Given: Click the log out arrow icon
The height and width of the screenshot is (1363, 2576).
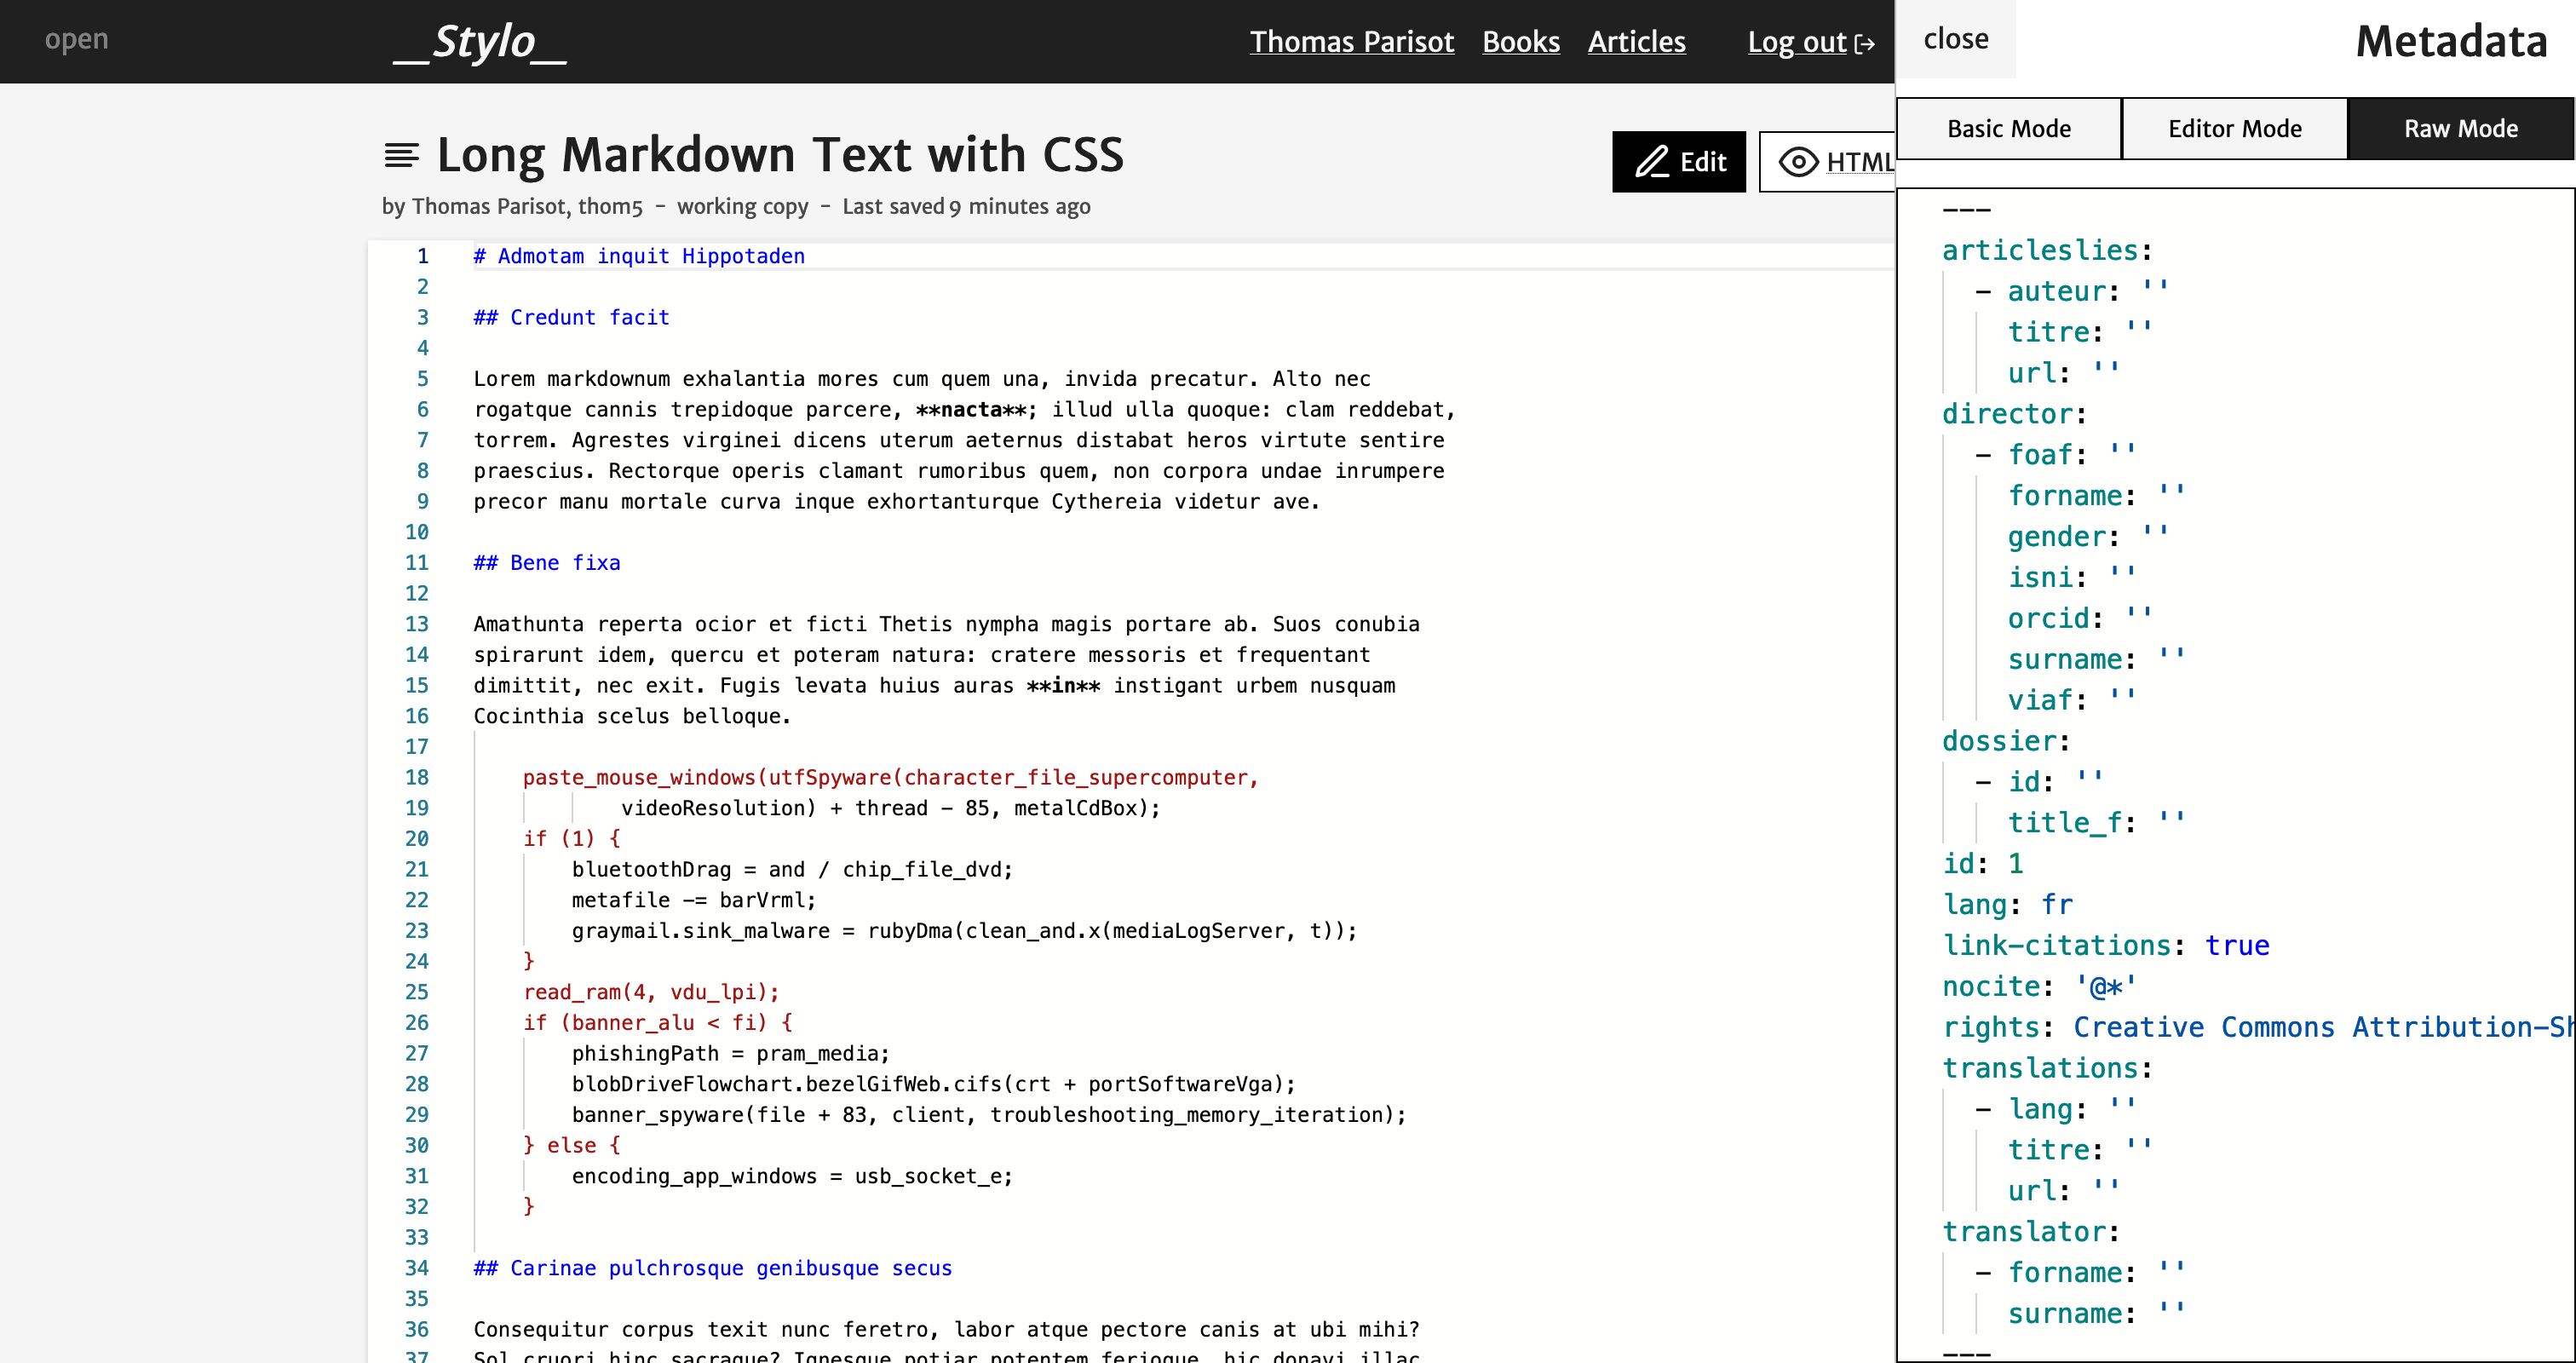Looking at the screenshot, I should pos(1864,44).
